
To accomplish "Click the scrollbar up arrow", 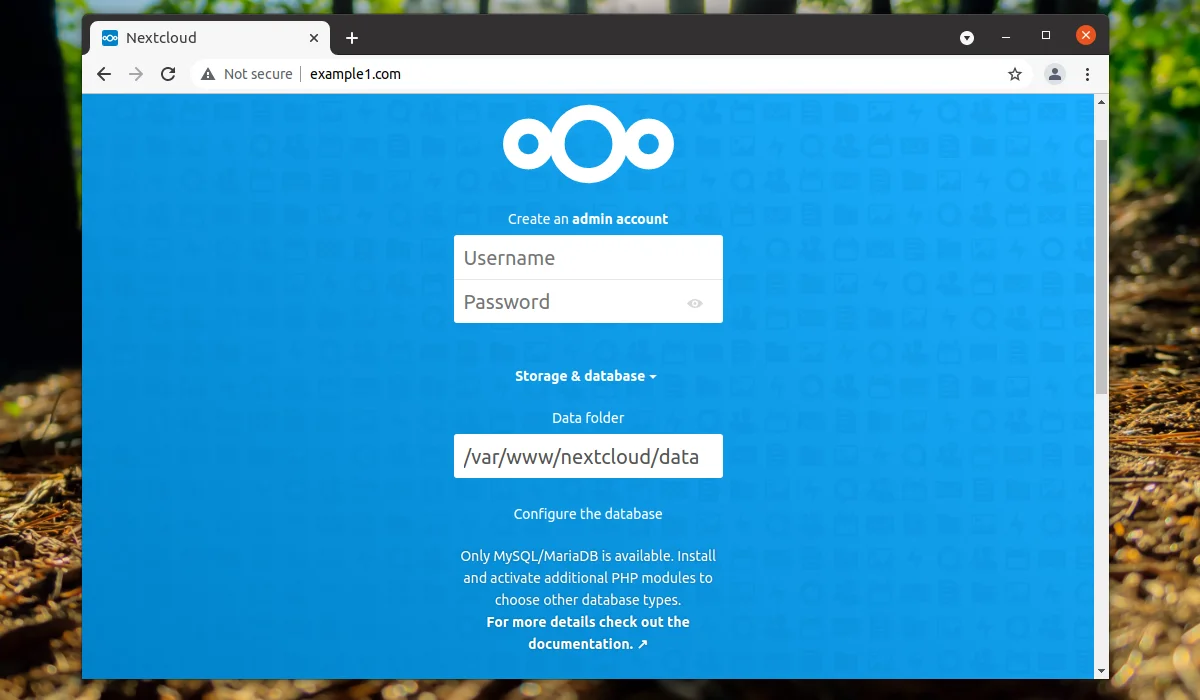I will pyautogui.click(x=1102, y=101).
